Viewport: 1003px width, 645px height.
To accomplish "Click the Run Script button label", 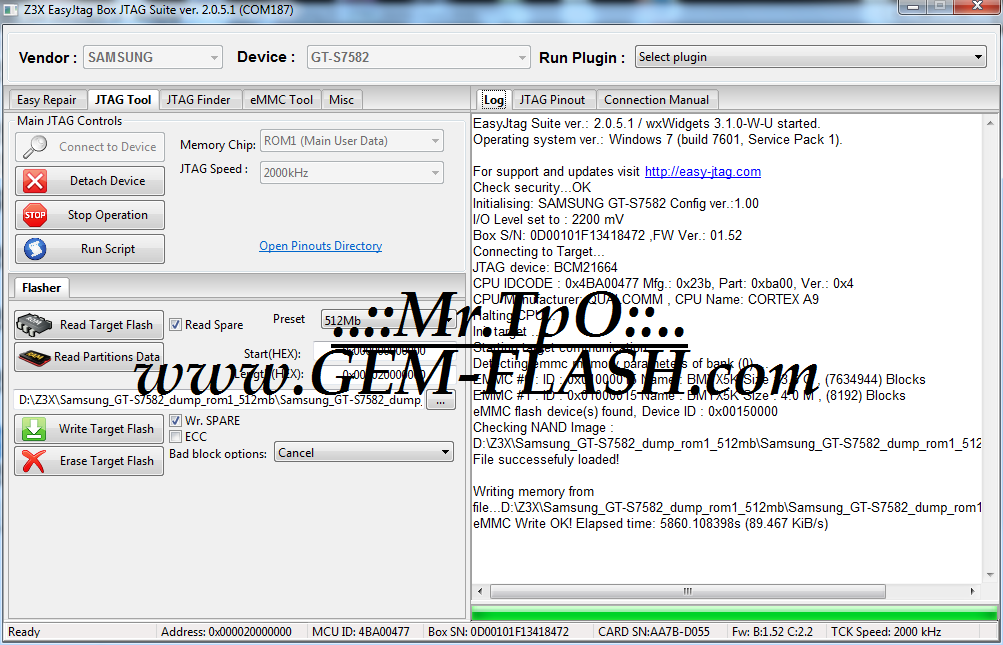I will 107,249.
